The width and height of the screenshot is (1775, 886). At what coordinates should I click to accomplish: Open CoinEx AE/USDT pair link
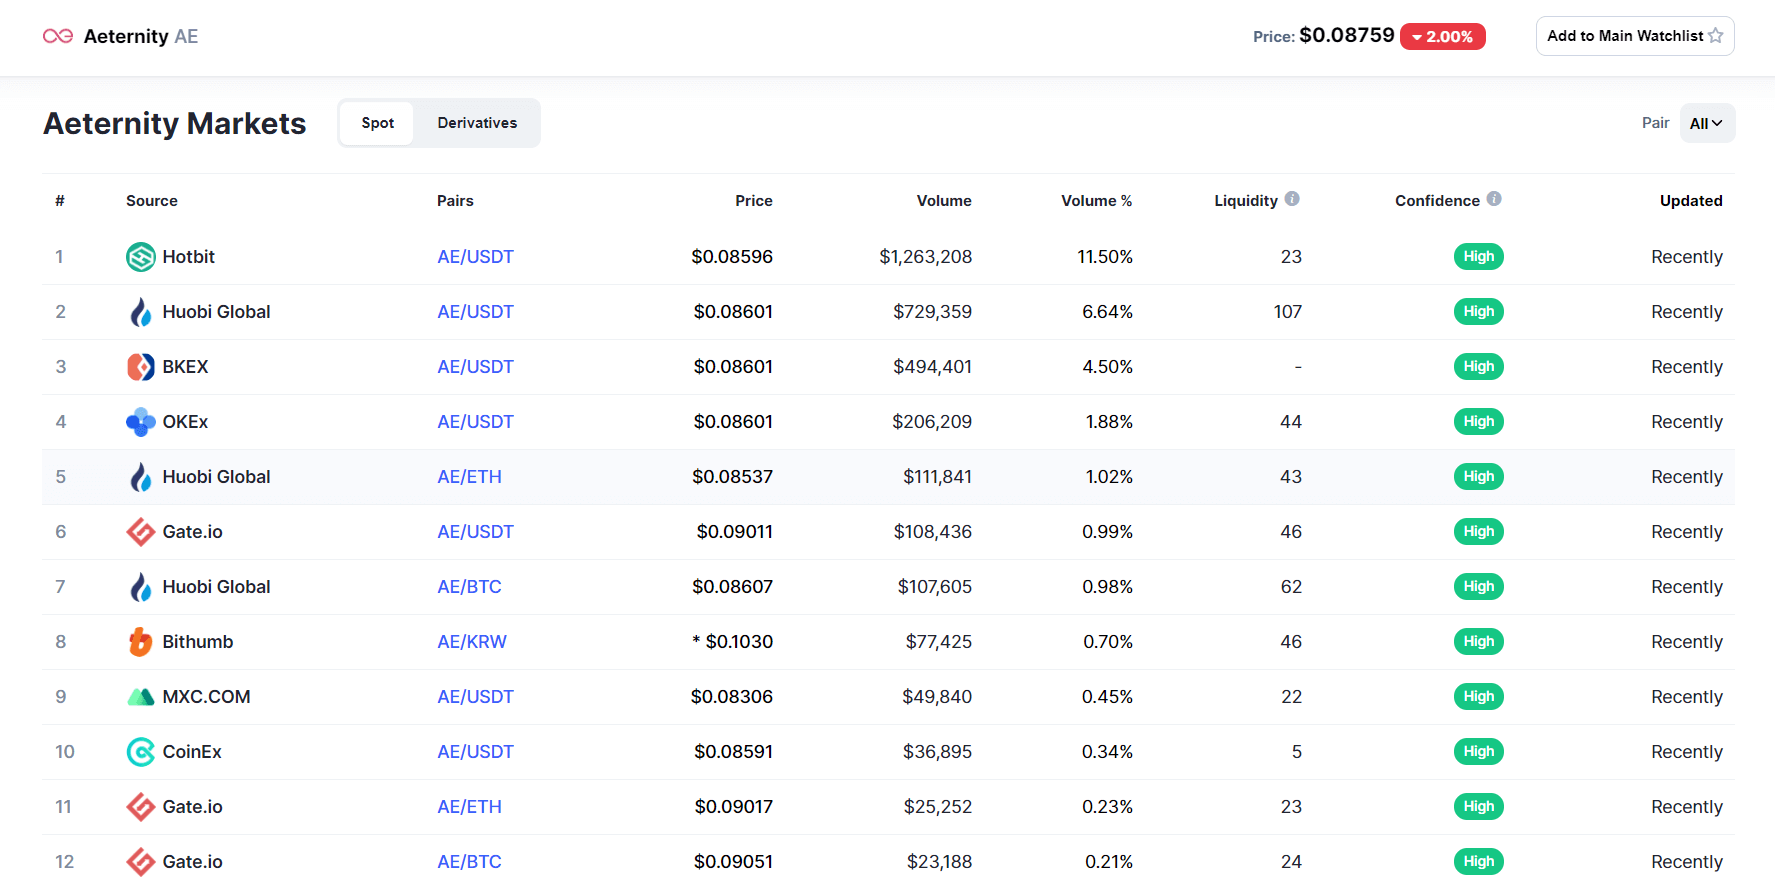coord(475,752)
